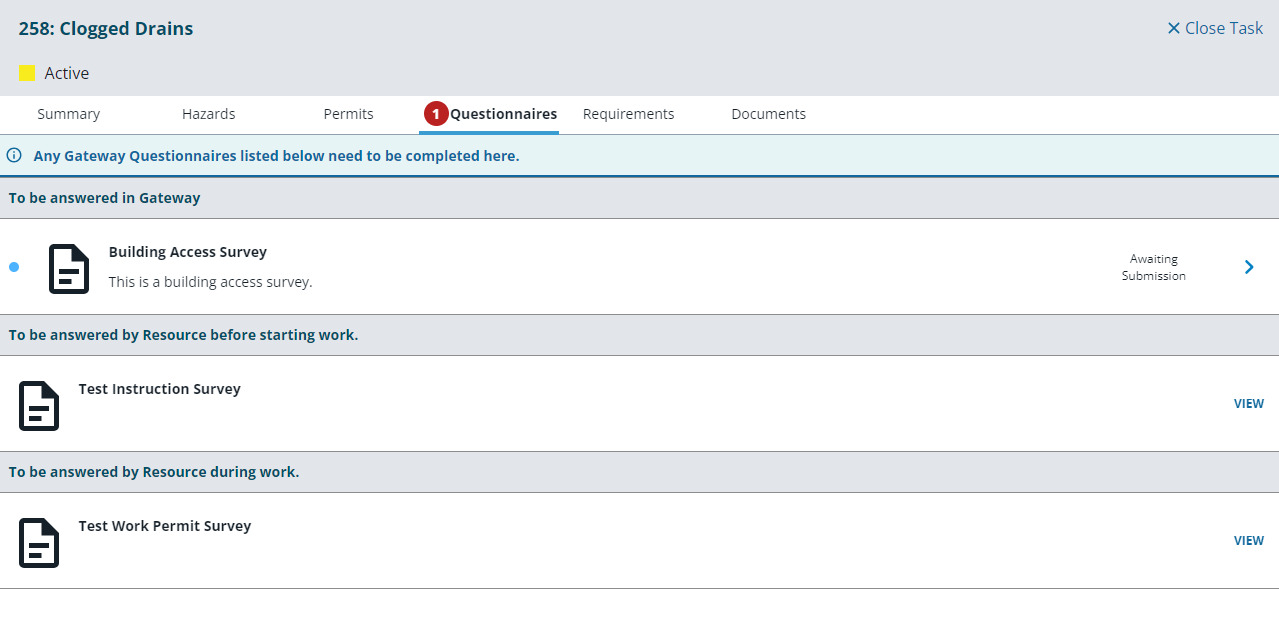
Task: Go to the Permits tab
Action: (348, 114)
